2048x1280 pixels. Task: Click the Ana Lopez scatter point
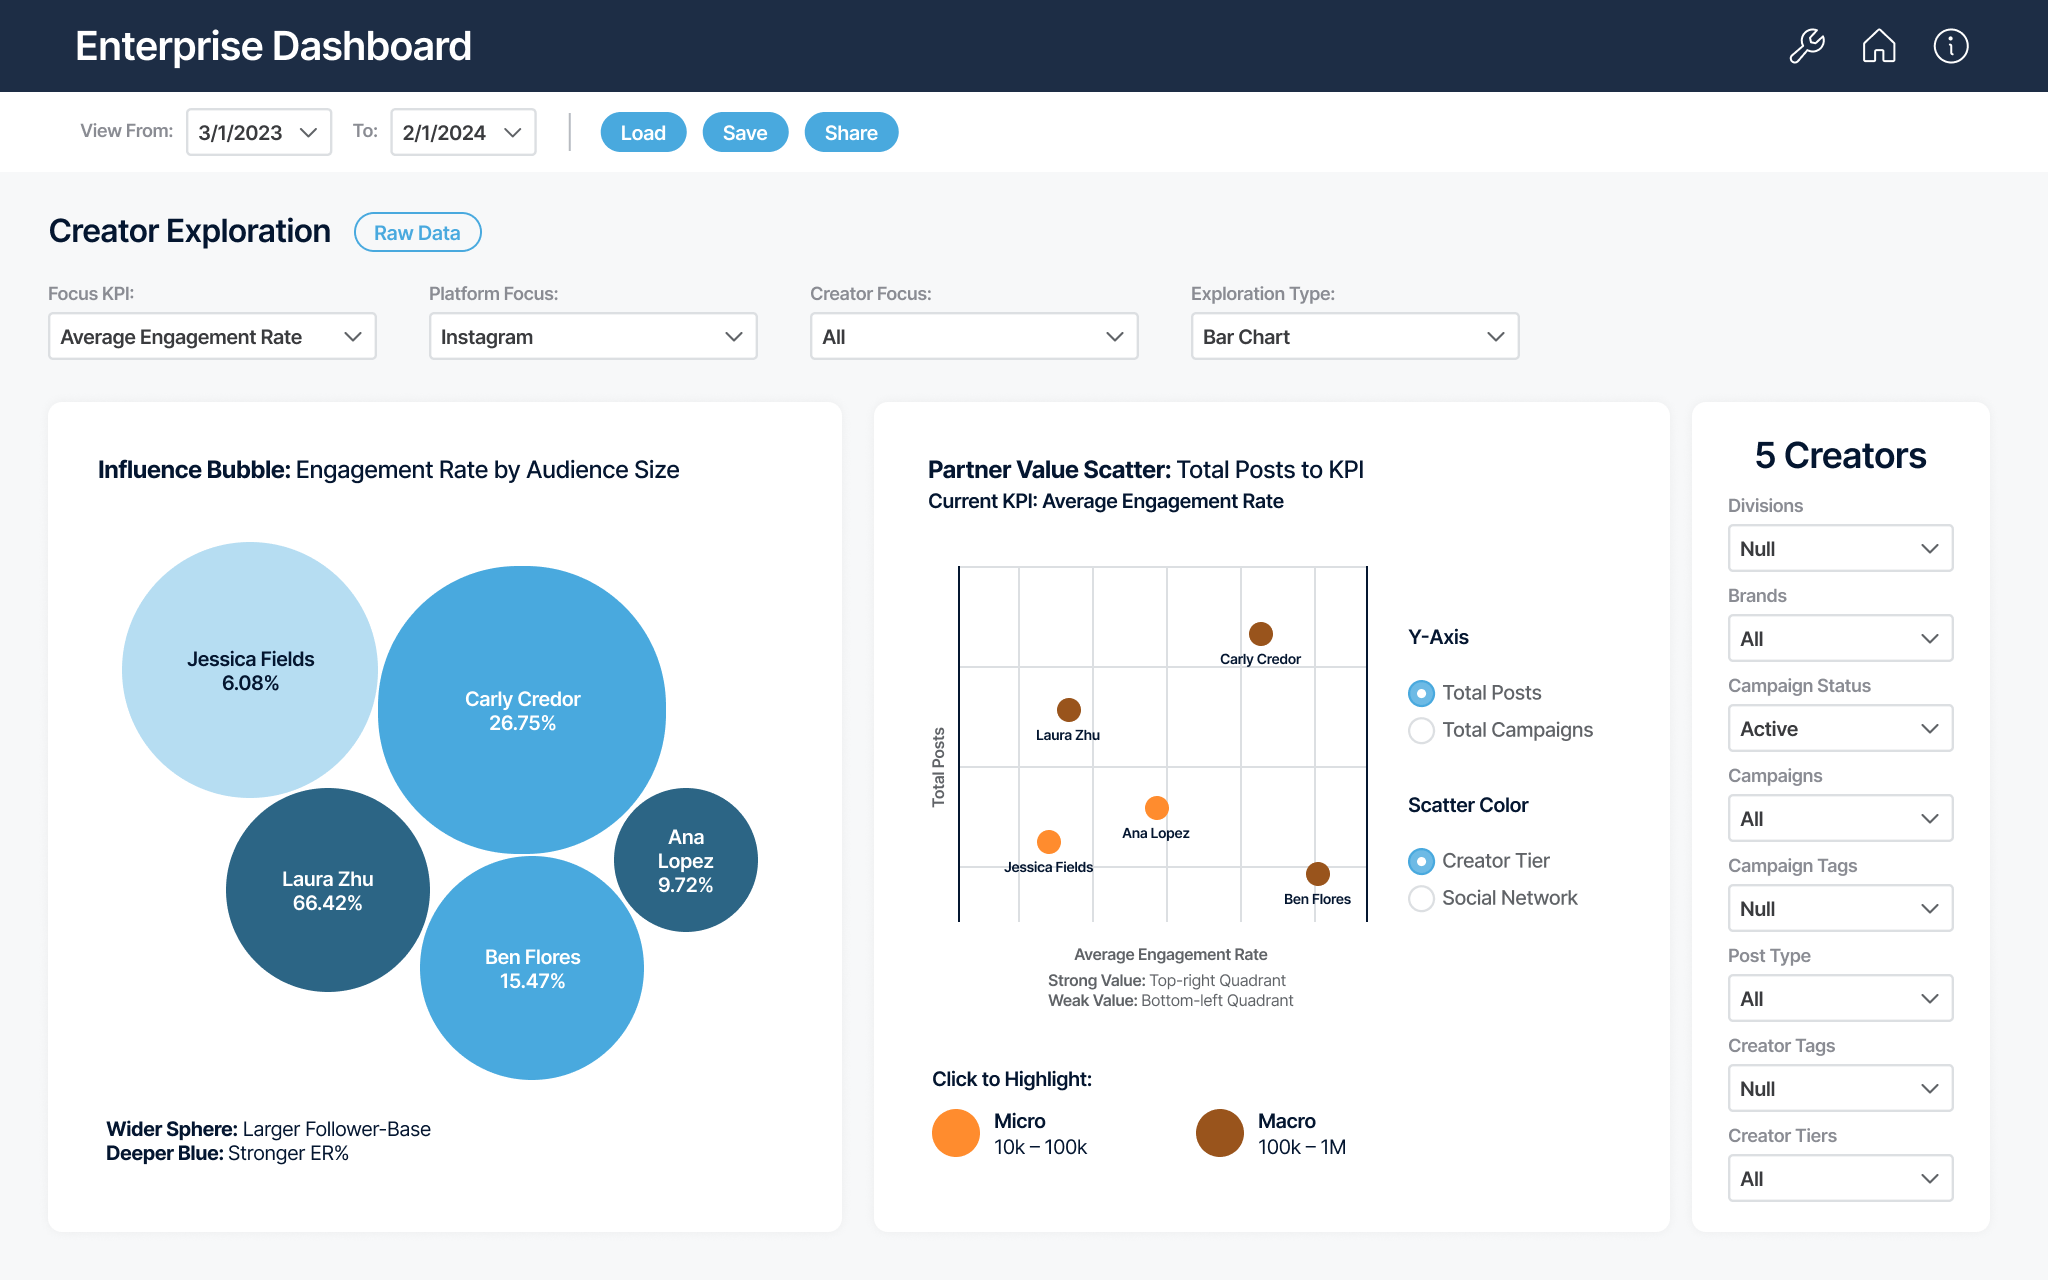tap(1157, 808)
